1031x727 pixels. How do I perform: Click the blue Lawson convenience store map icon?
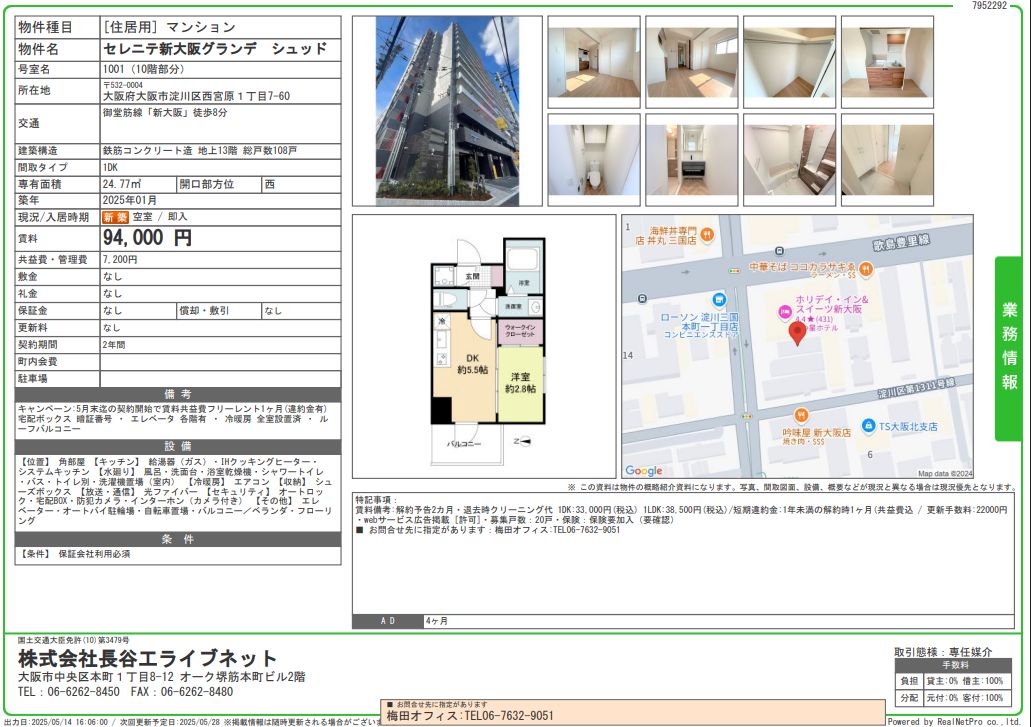click(x=717, y=301)
